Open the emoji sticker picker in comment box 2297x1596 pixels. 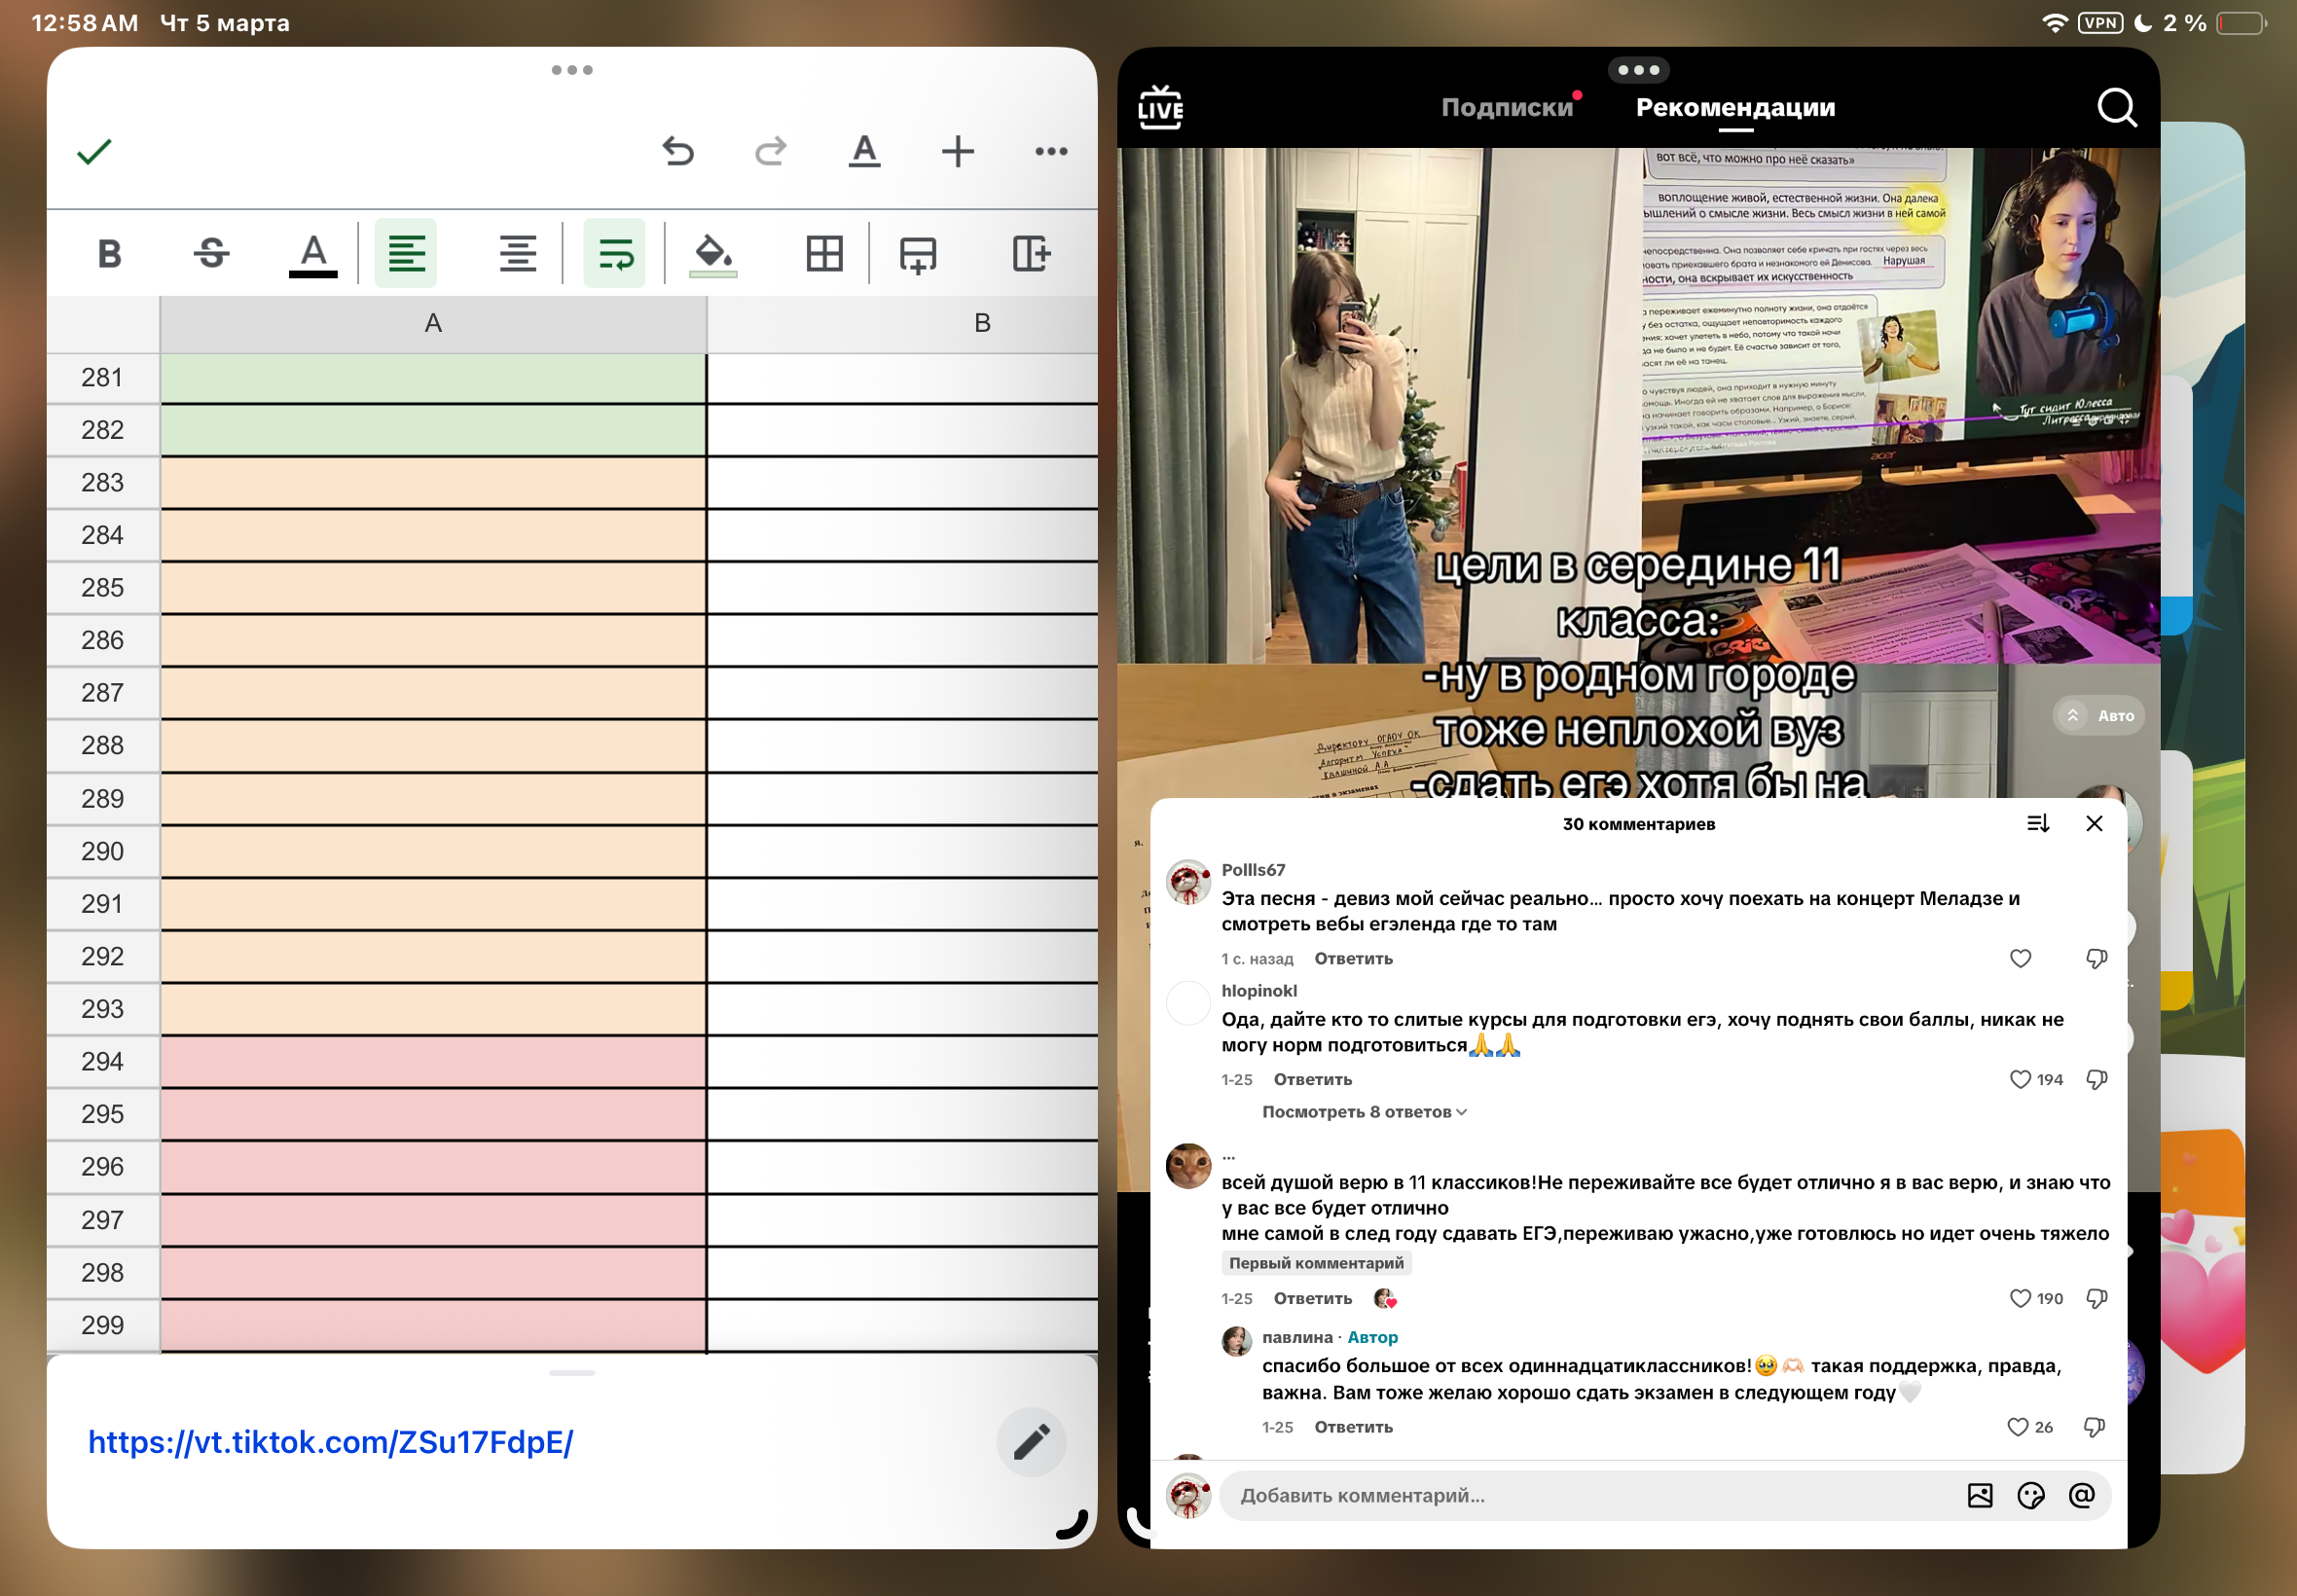2030,1496
